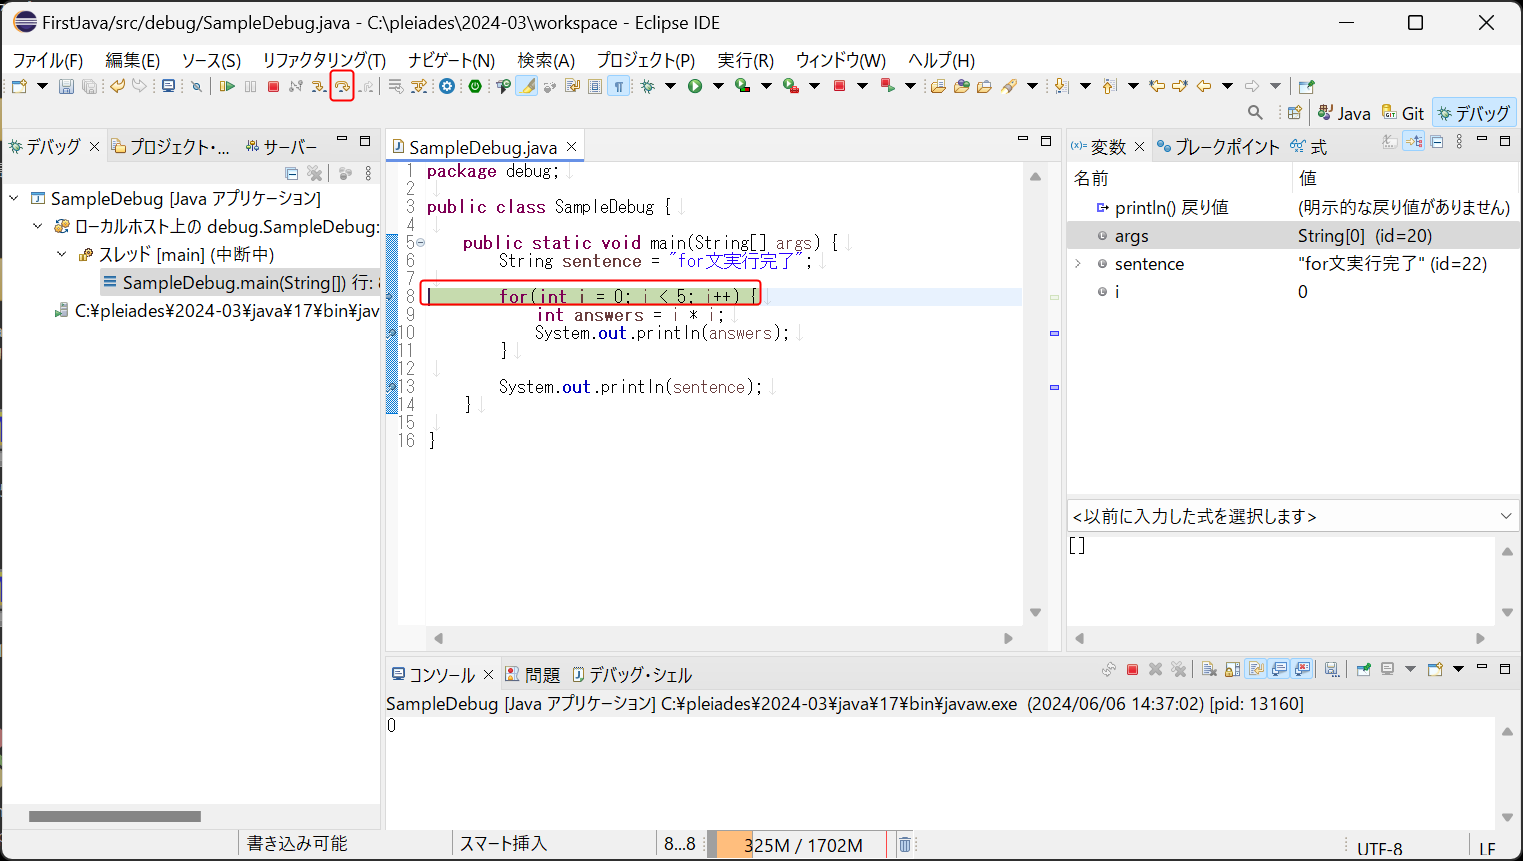Screen dimensions: 1523x862
Task: Switch to the Java perspective
Action: (x=1343, y=113)
